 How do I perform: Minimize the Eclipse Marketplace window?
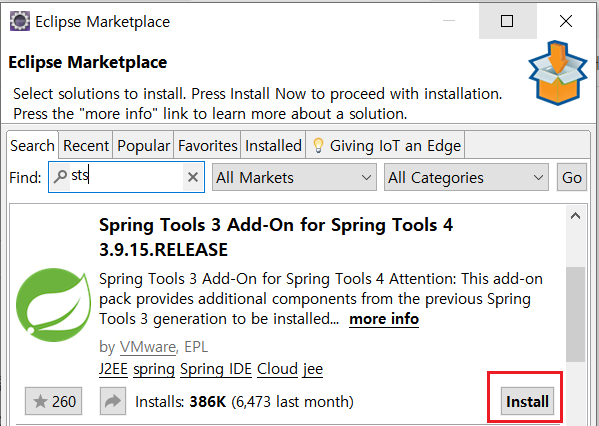(449, 21)
